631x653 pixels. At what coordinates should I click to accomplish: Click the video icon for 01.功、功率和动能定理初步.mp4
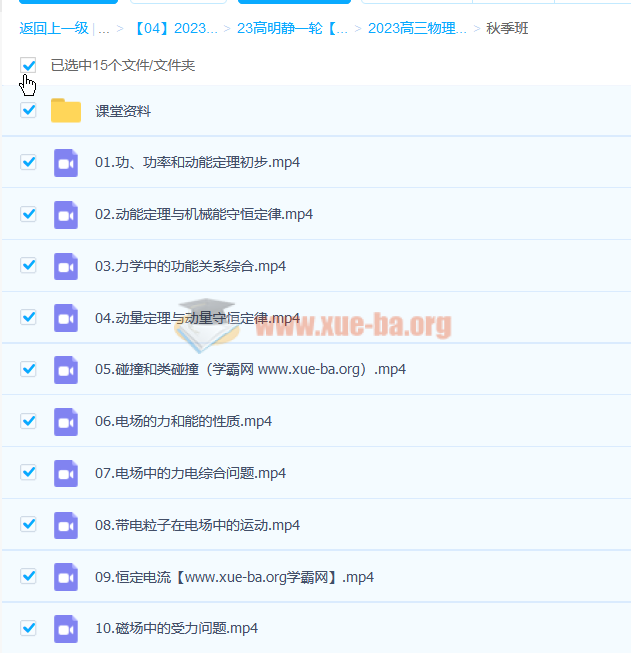66,162
